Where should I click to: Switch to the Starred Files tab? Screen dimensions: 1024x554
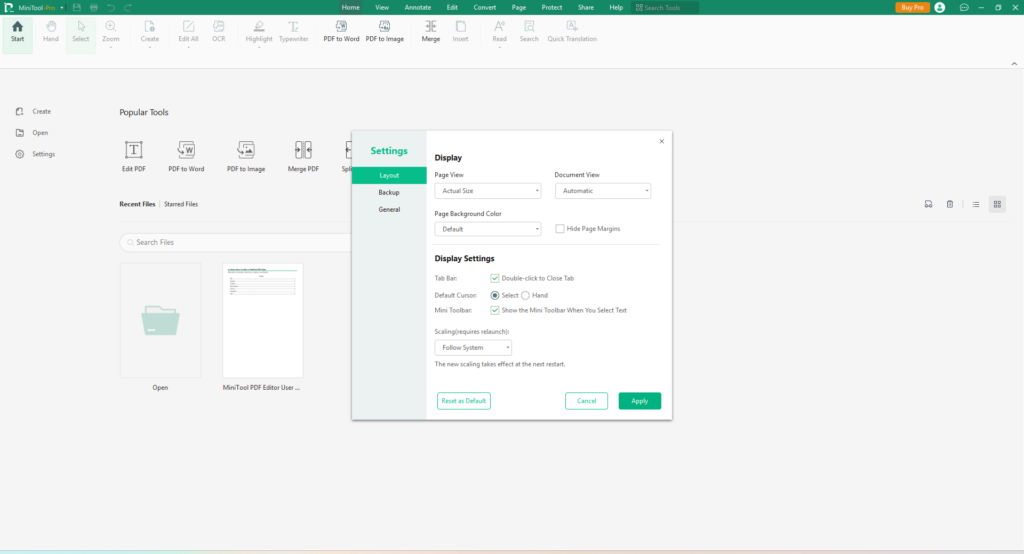pos(181,204)
